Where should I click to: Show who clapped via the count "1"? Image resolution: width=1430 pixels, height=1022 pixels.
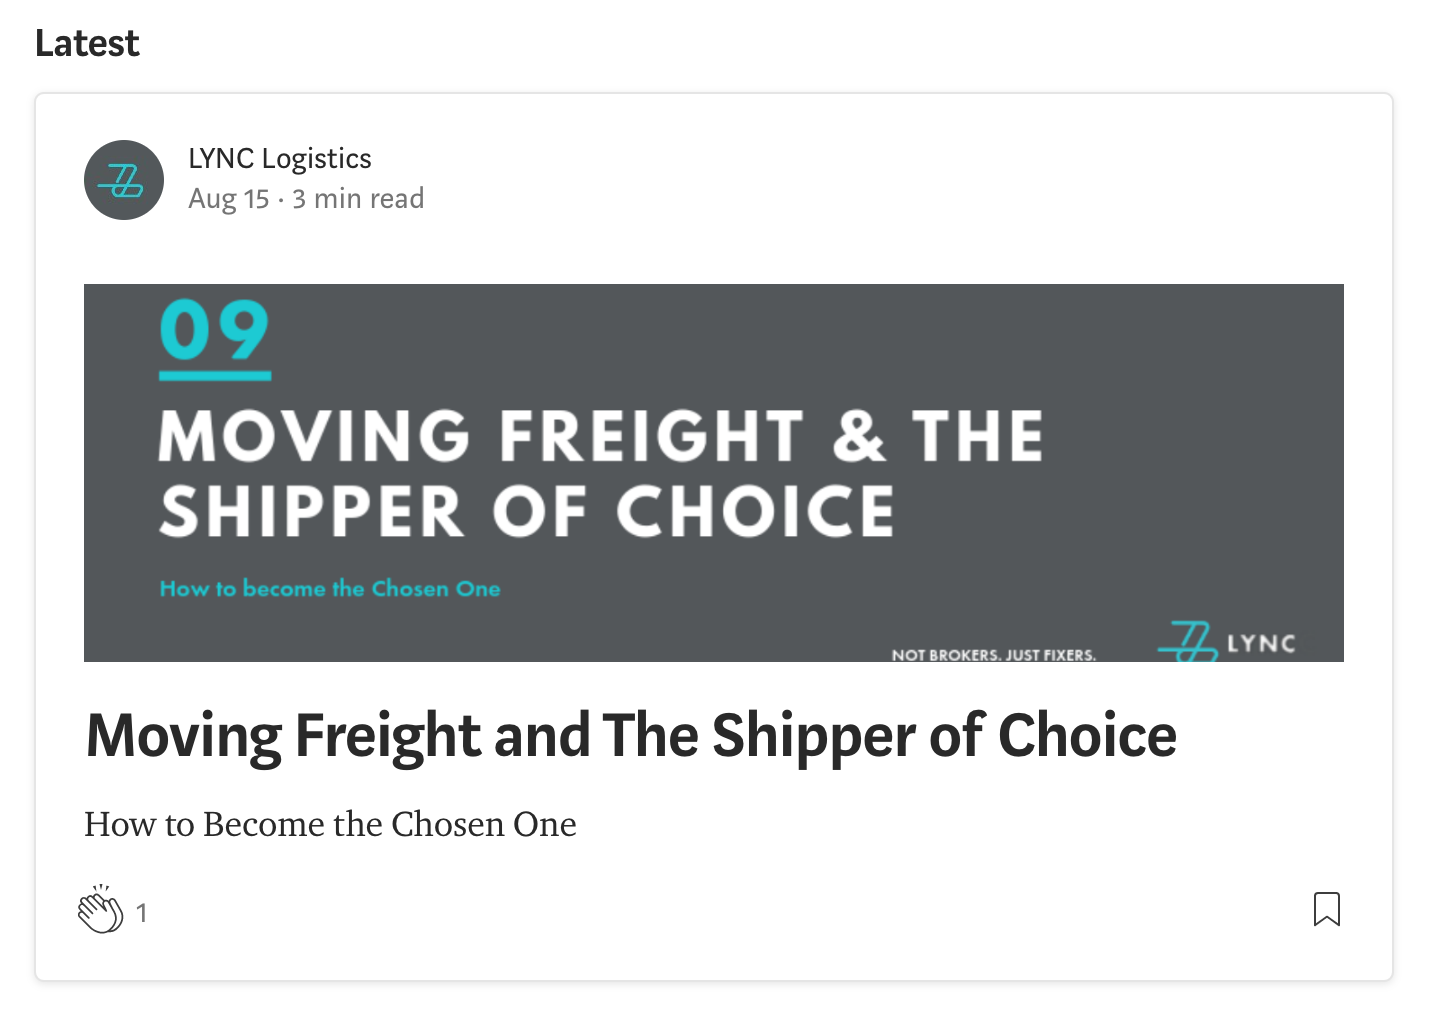[x=142, y=913]
